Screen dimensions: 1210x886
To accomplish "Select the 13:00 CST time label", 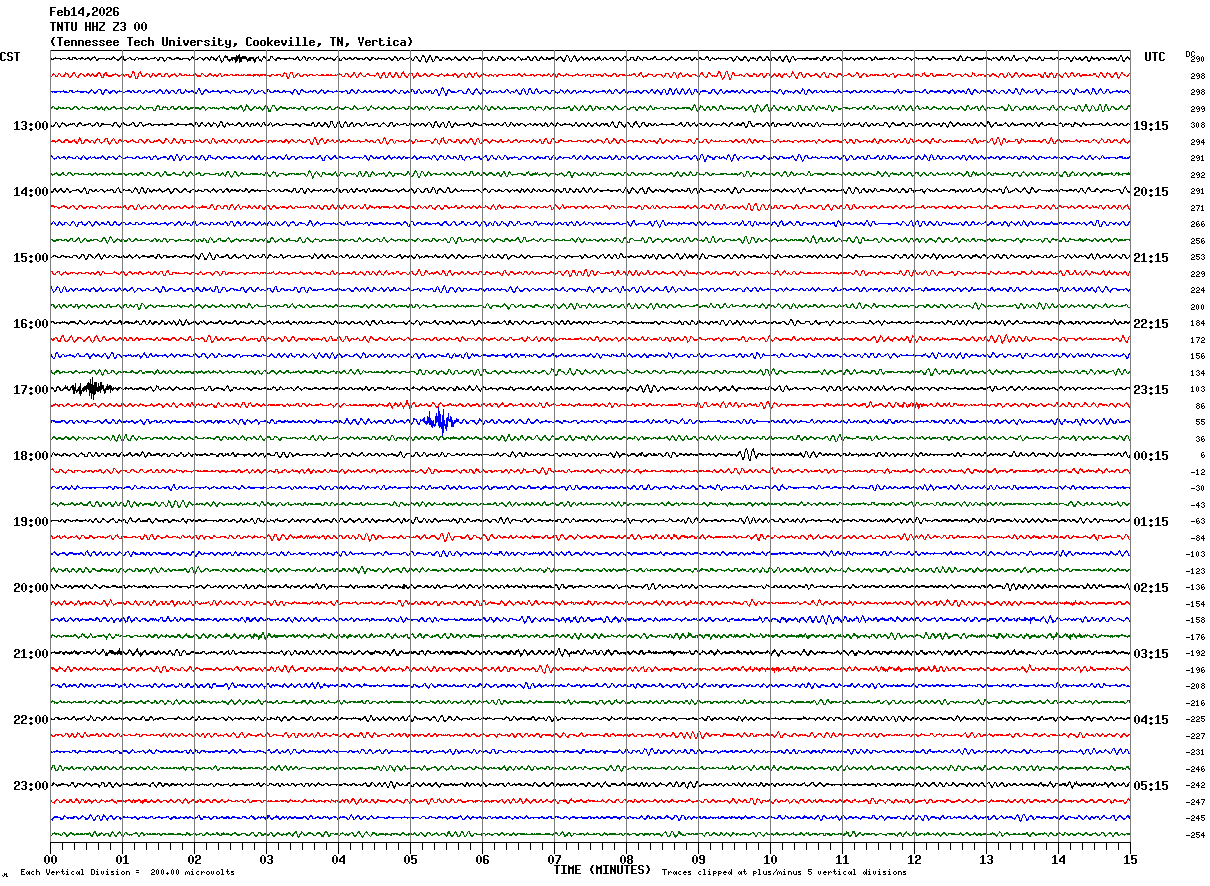I will [x=30, y=126].
